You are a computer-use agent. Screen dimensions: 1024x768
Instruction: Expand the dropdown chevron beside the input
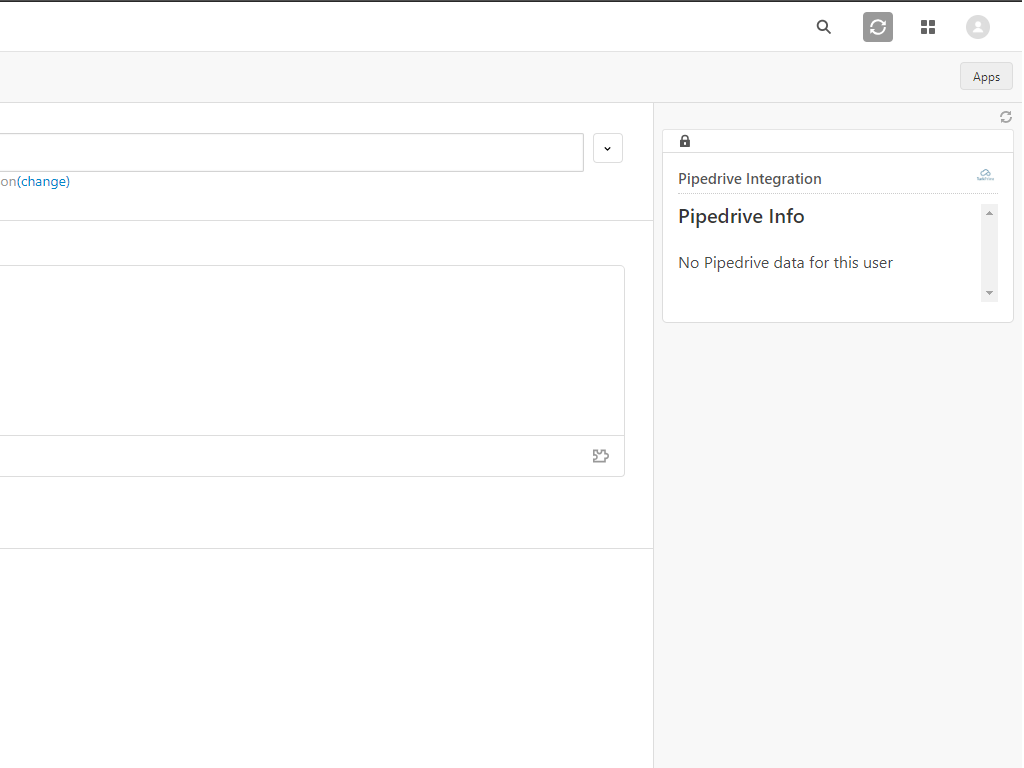point(608,148)
